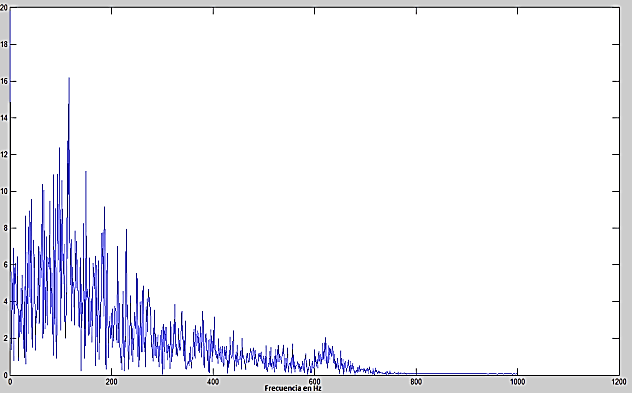
Task: Click the x-axis tick label 1000
Action: click(x=518, y=382)
